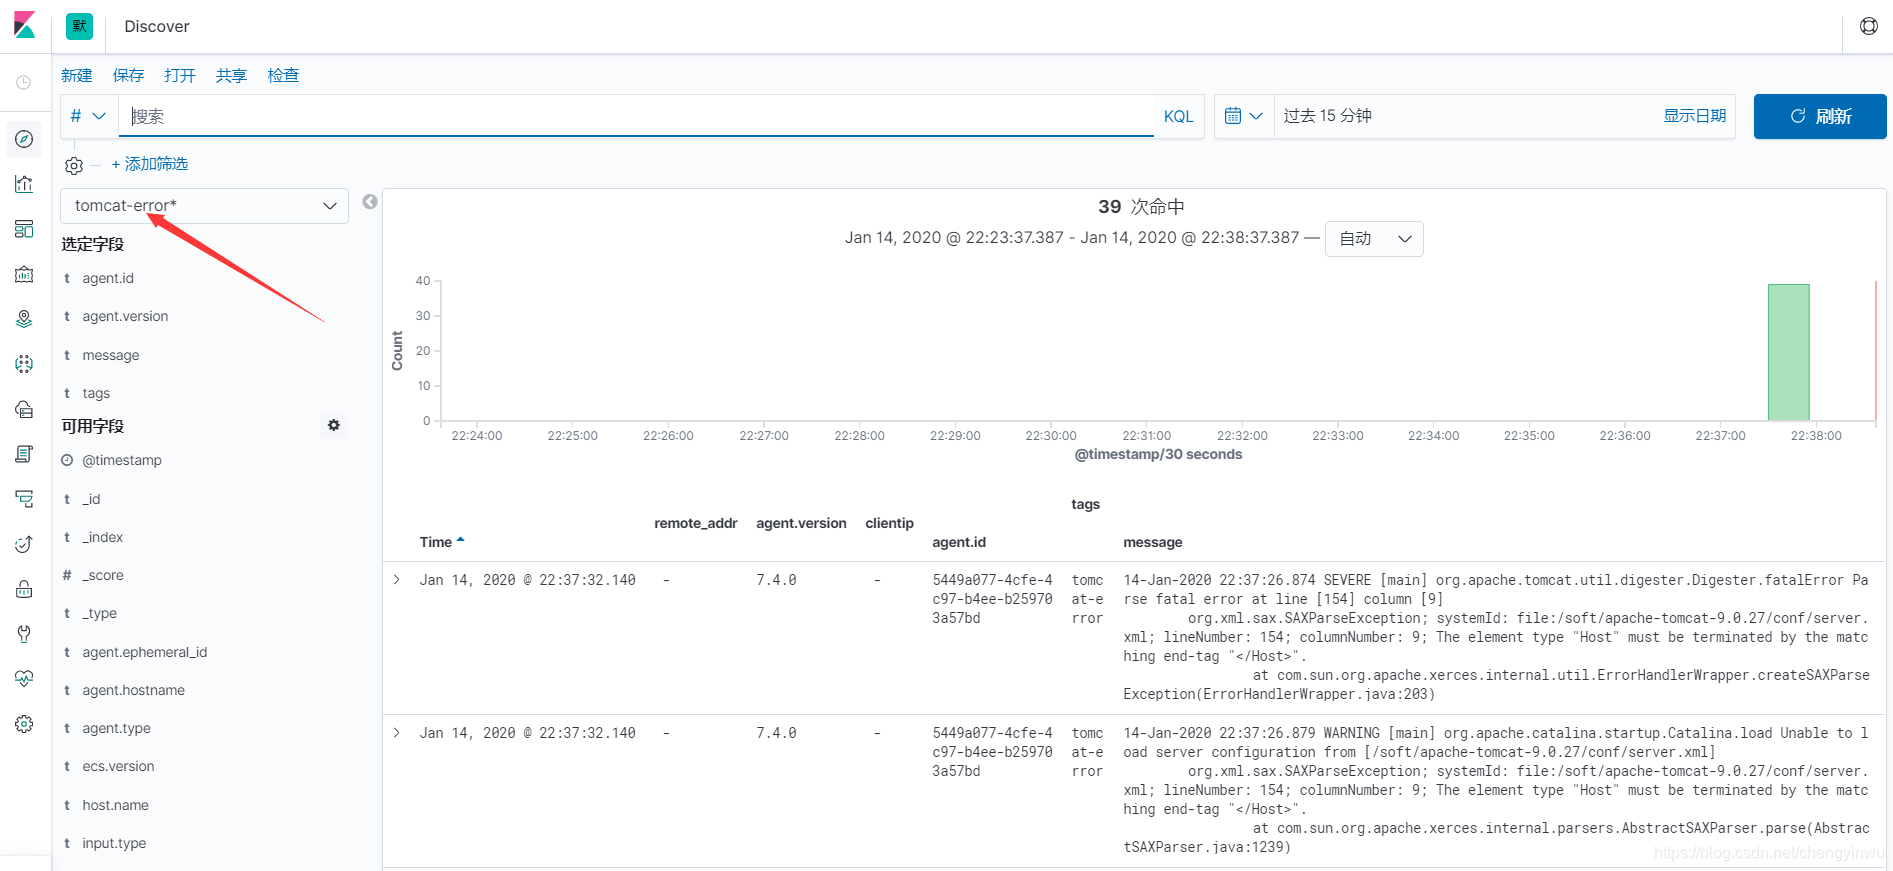Go to Discover compass icon
Image resolution: width=1893 pixels, height=871 pixels.
[24, 139]
